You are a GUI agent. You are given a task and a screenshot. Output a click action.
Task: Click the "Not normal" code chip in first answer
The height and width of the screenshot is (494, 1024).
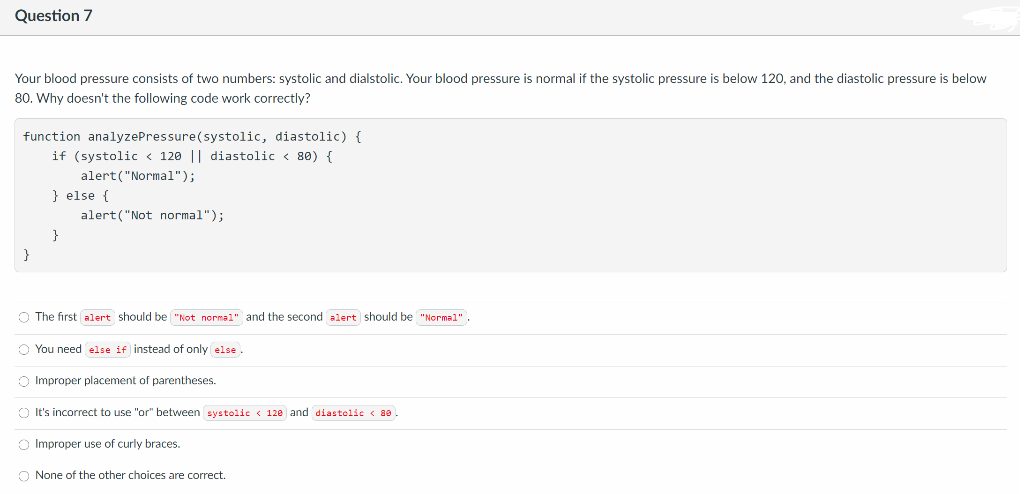point(207,318)
